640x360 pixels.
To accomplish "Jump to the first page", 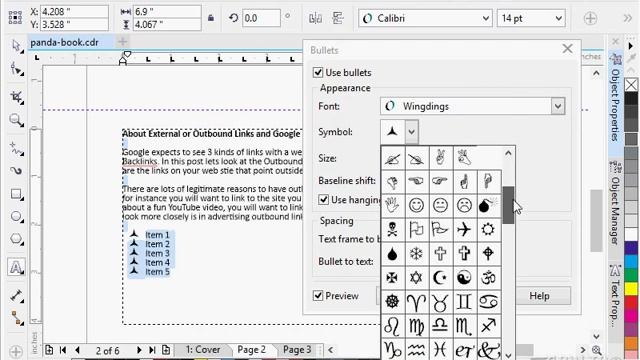I will click(x=63, y=350).
